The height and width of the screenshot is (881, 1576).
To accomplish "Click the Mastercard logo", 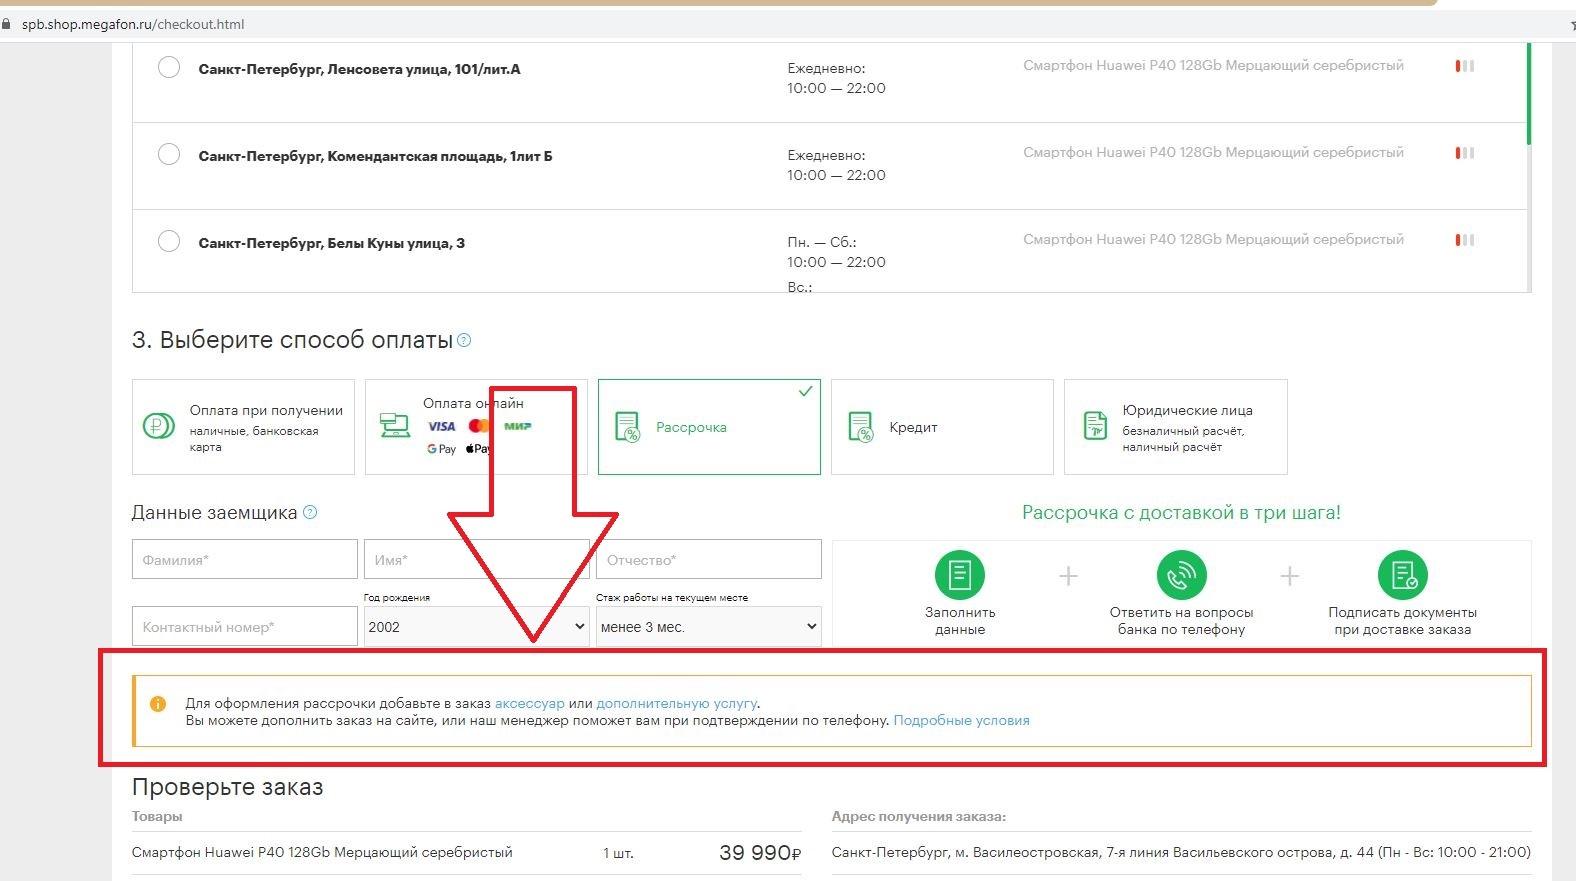I will pos(479,426).
